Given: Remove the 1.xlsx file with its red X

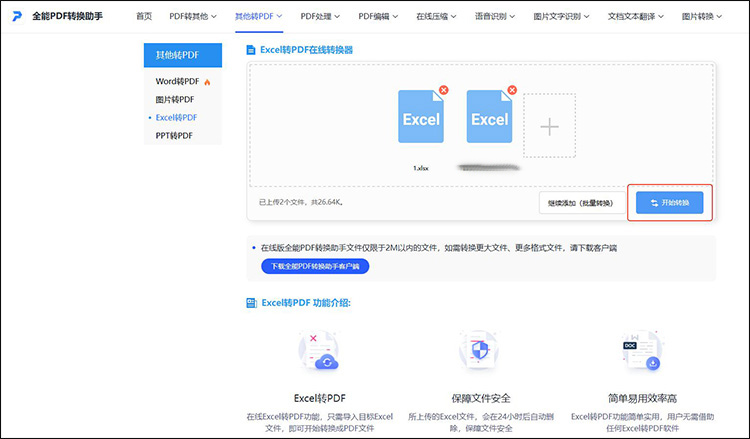Looking at the screenshot, I should 444,91.
